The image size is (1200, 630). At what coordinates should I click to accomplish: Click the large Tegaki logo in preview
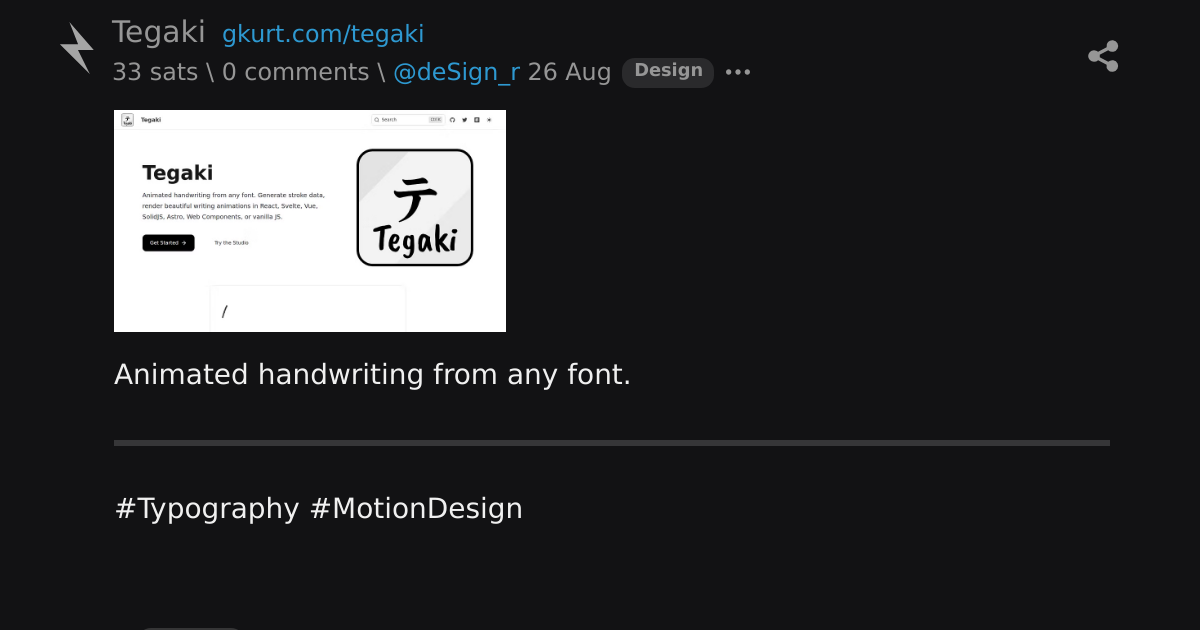tap(415, 208)
